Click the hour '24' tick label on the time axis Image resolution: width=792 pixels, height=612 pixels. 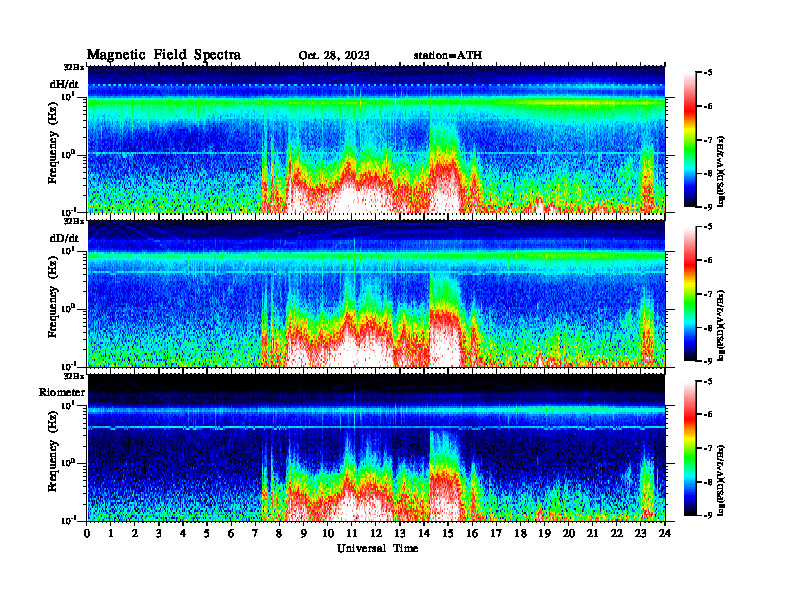[x=665, y=534]
